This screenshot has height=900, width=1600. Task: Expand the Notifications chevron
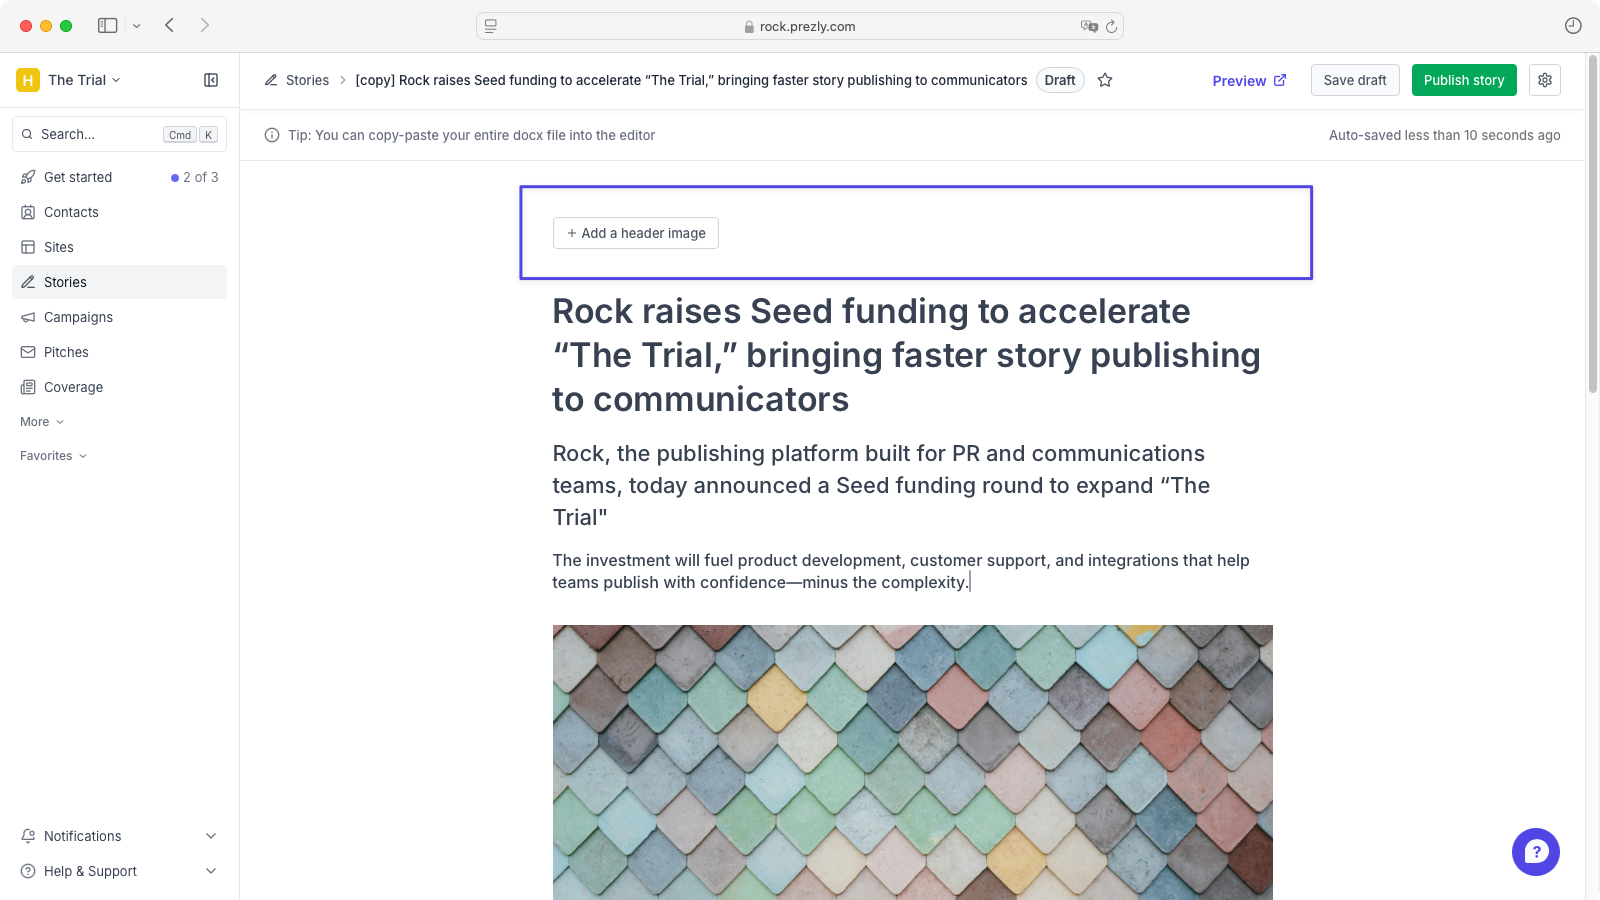coord(211,836)
